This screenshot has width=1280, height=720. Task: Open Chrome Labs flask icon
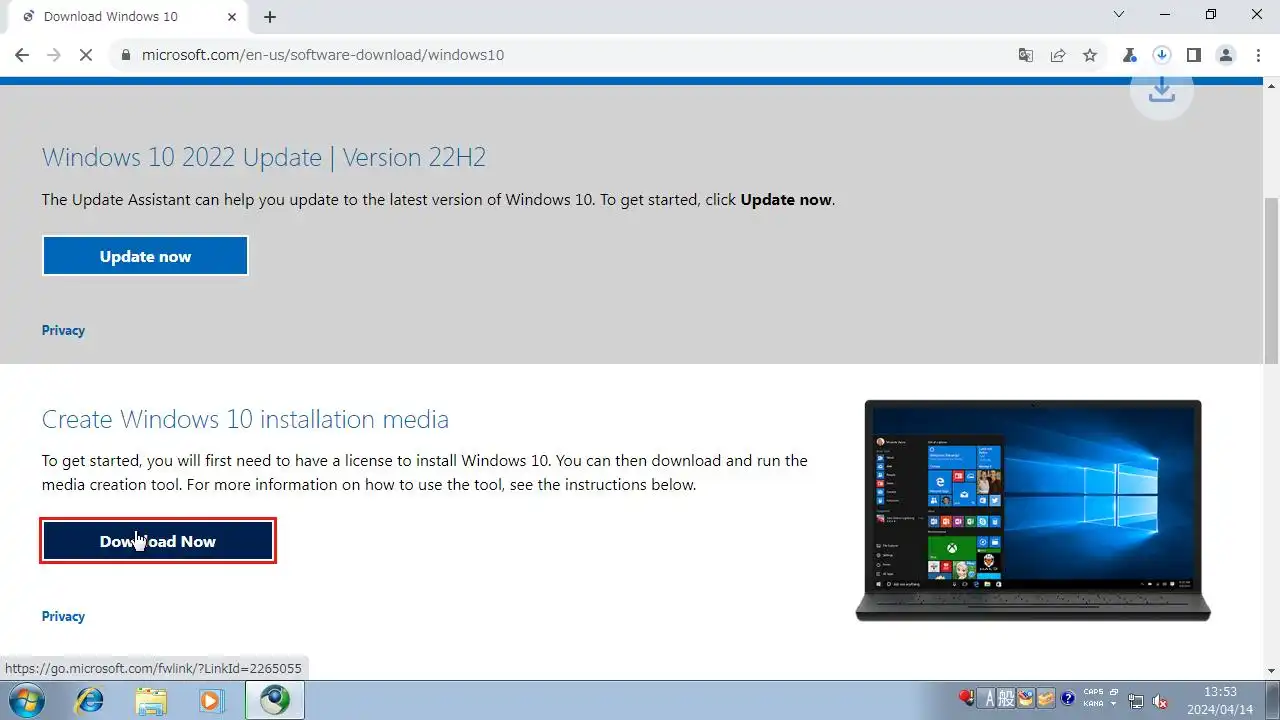[1130, 55]
